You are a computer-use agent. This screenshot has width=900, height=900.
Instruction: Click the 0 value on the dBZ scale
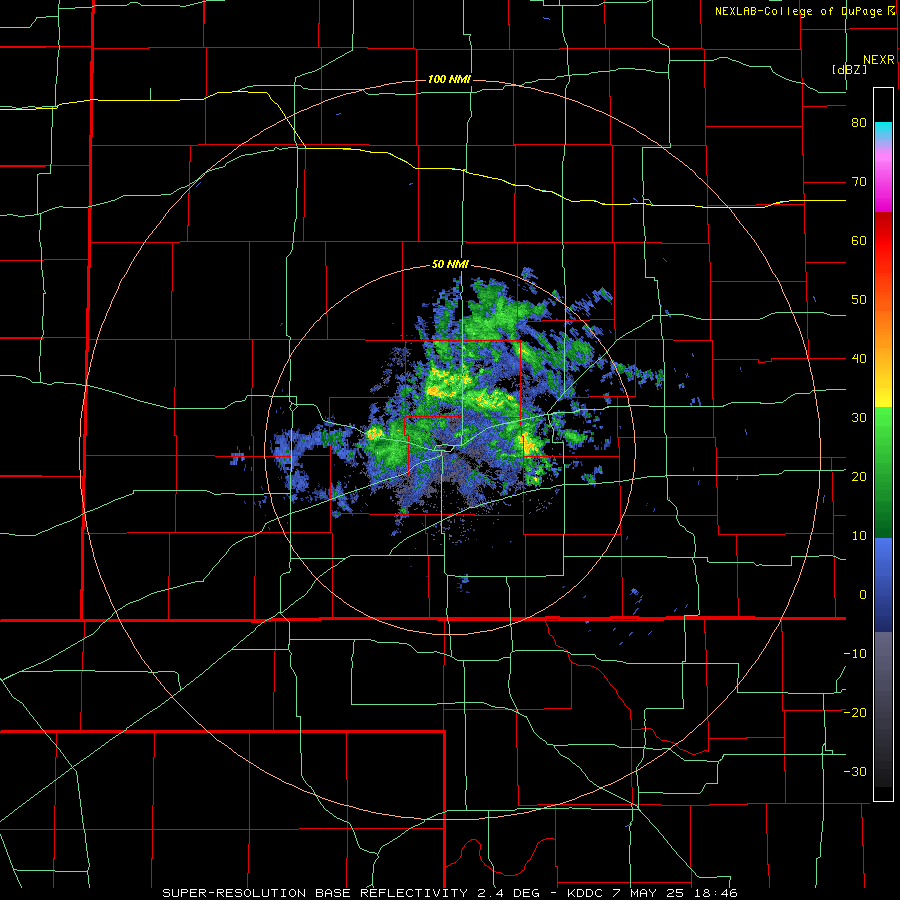863,595
